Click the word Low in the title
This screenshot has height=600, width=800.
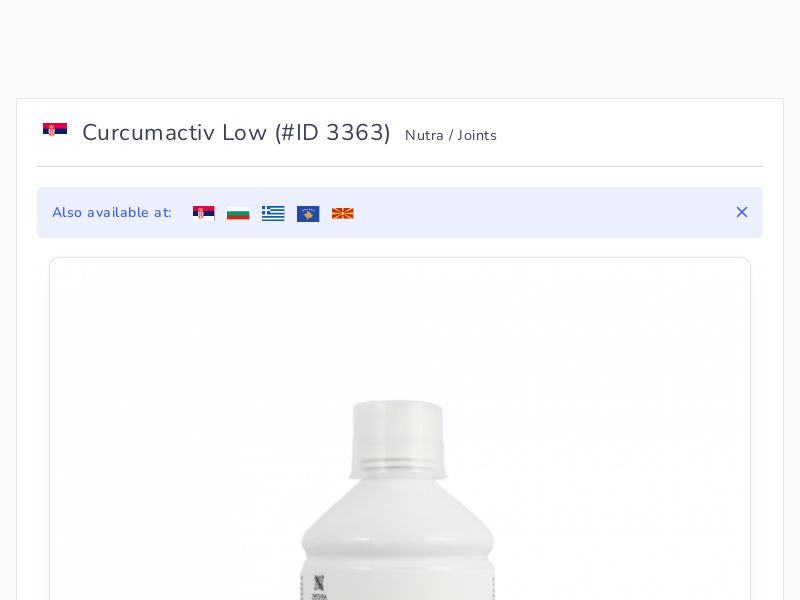[x=244, y=133]
